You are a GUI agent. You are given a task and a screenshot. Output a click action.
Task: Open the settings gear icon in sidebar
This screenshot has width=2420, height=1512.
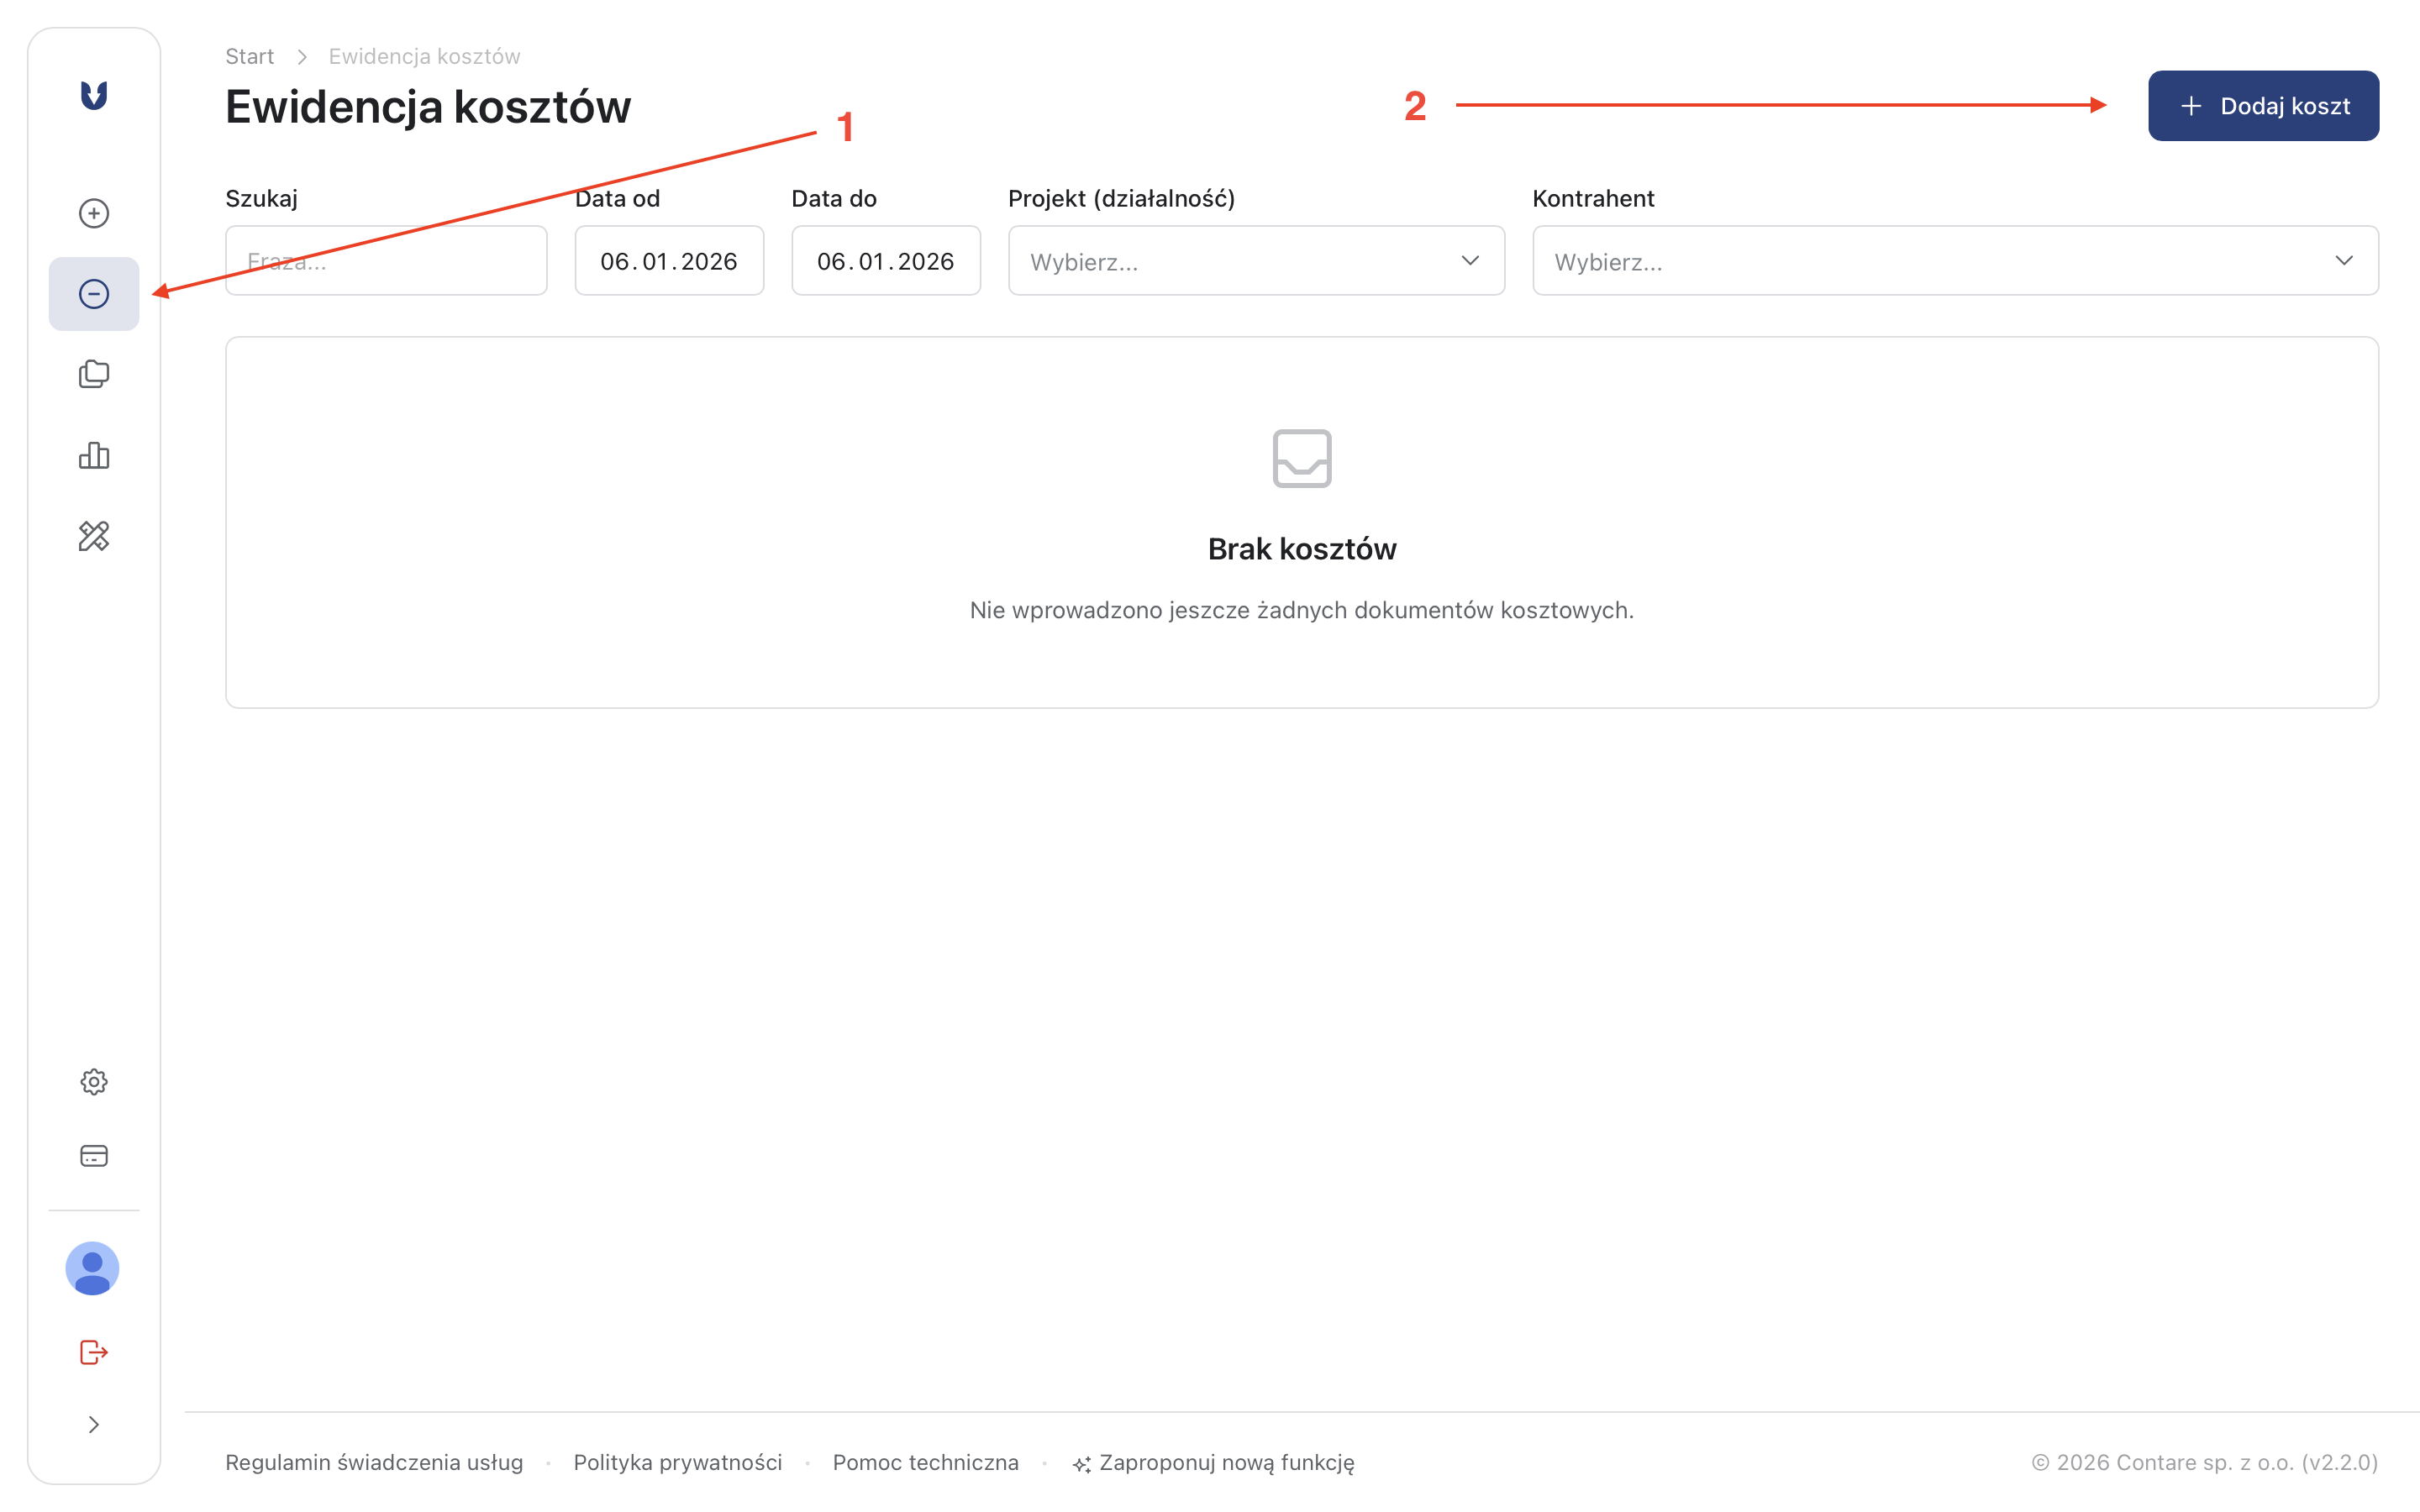(93, 1081)
